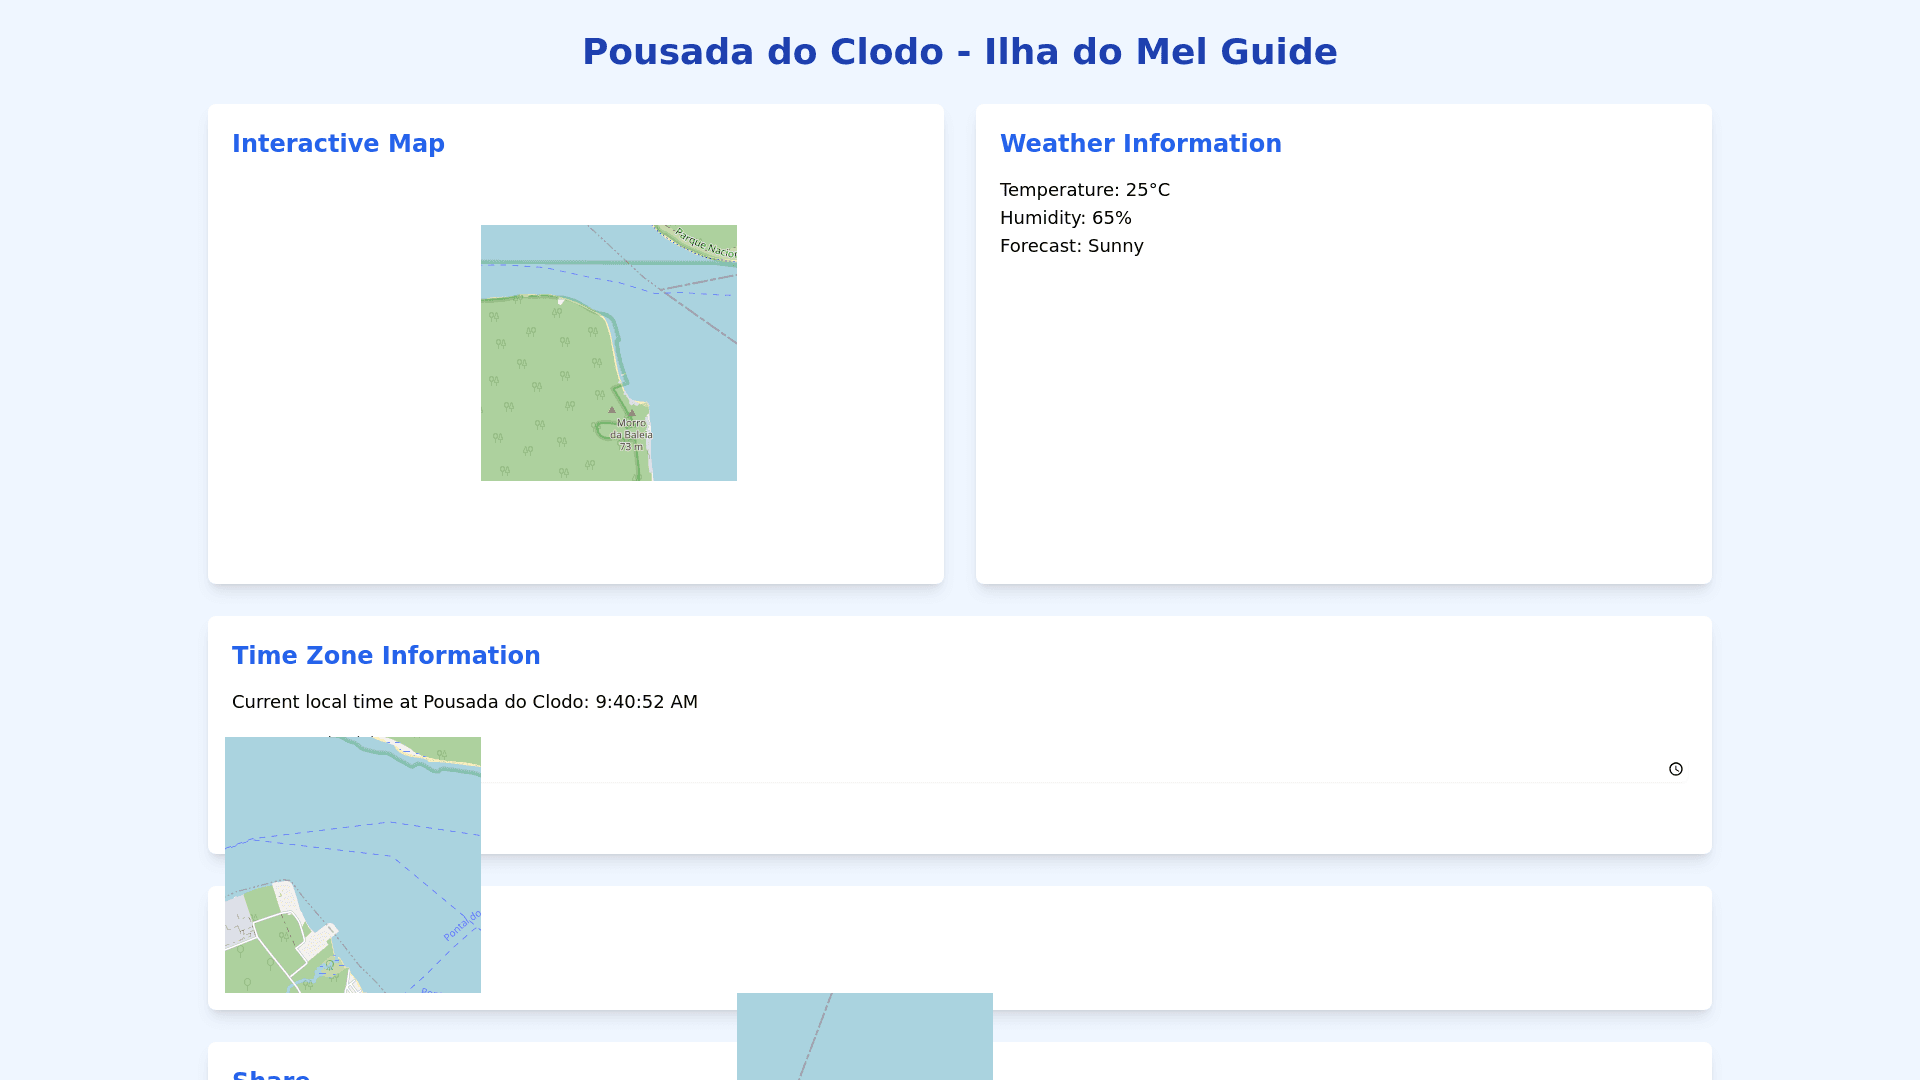Click the Morro da Baleia 73 m label
This screenshot has height=1080, width=1920.
[x=631, y=435]
